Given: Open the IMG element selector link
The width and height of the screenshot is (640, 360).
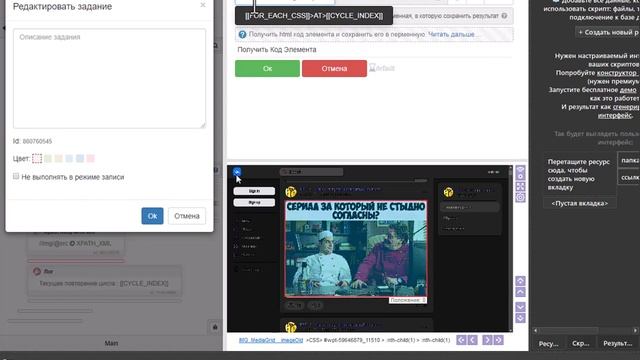Looking at the screenshot, I should click(x=271, y=340).
